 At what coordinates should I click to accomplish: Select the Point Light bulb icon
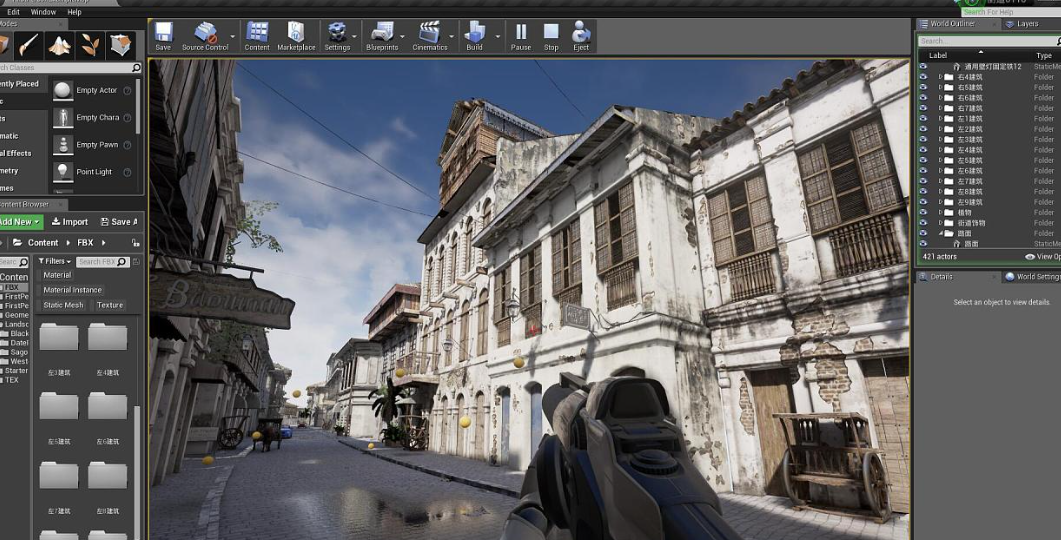[x=63, y=171]
